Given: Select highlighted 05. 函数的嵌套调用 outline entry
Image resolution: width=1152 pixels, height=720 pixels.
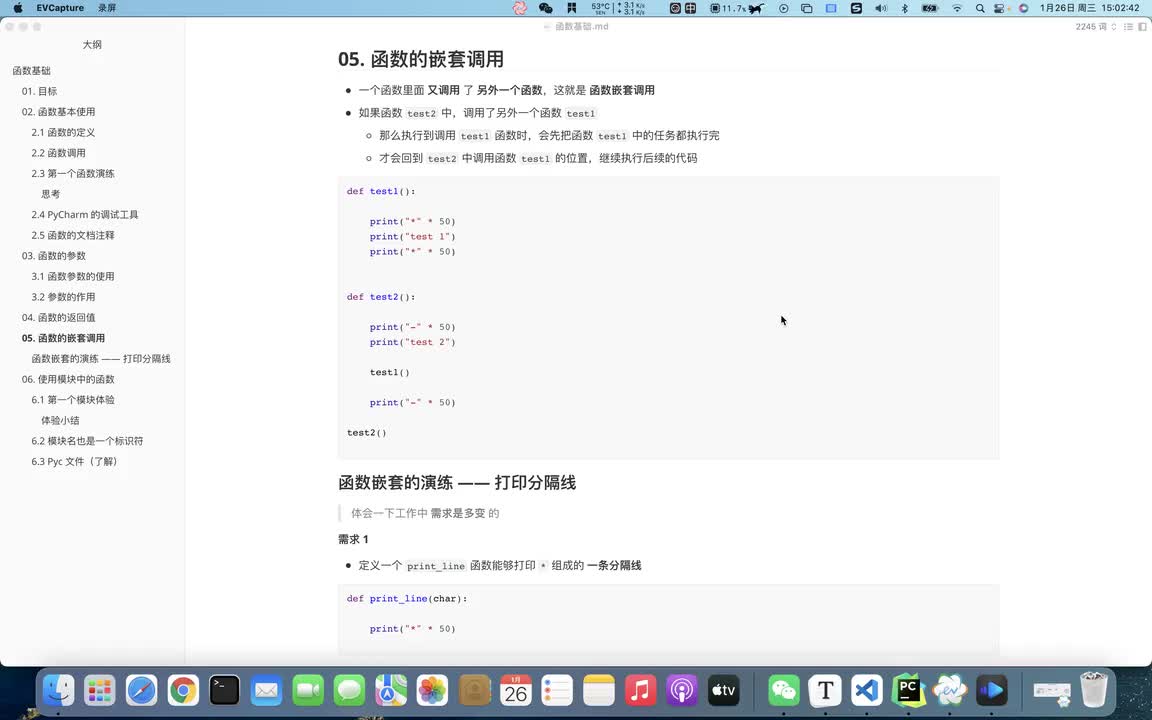Looking at the screenshot, I should point(63,338).
